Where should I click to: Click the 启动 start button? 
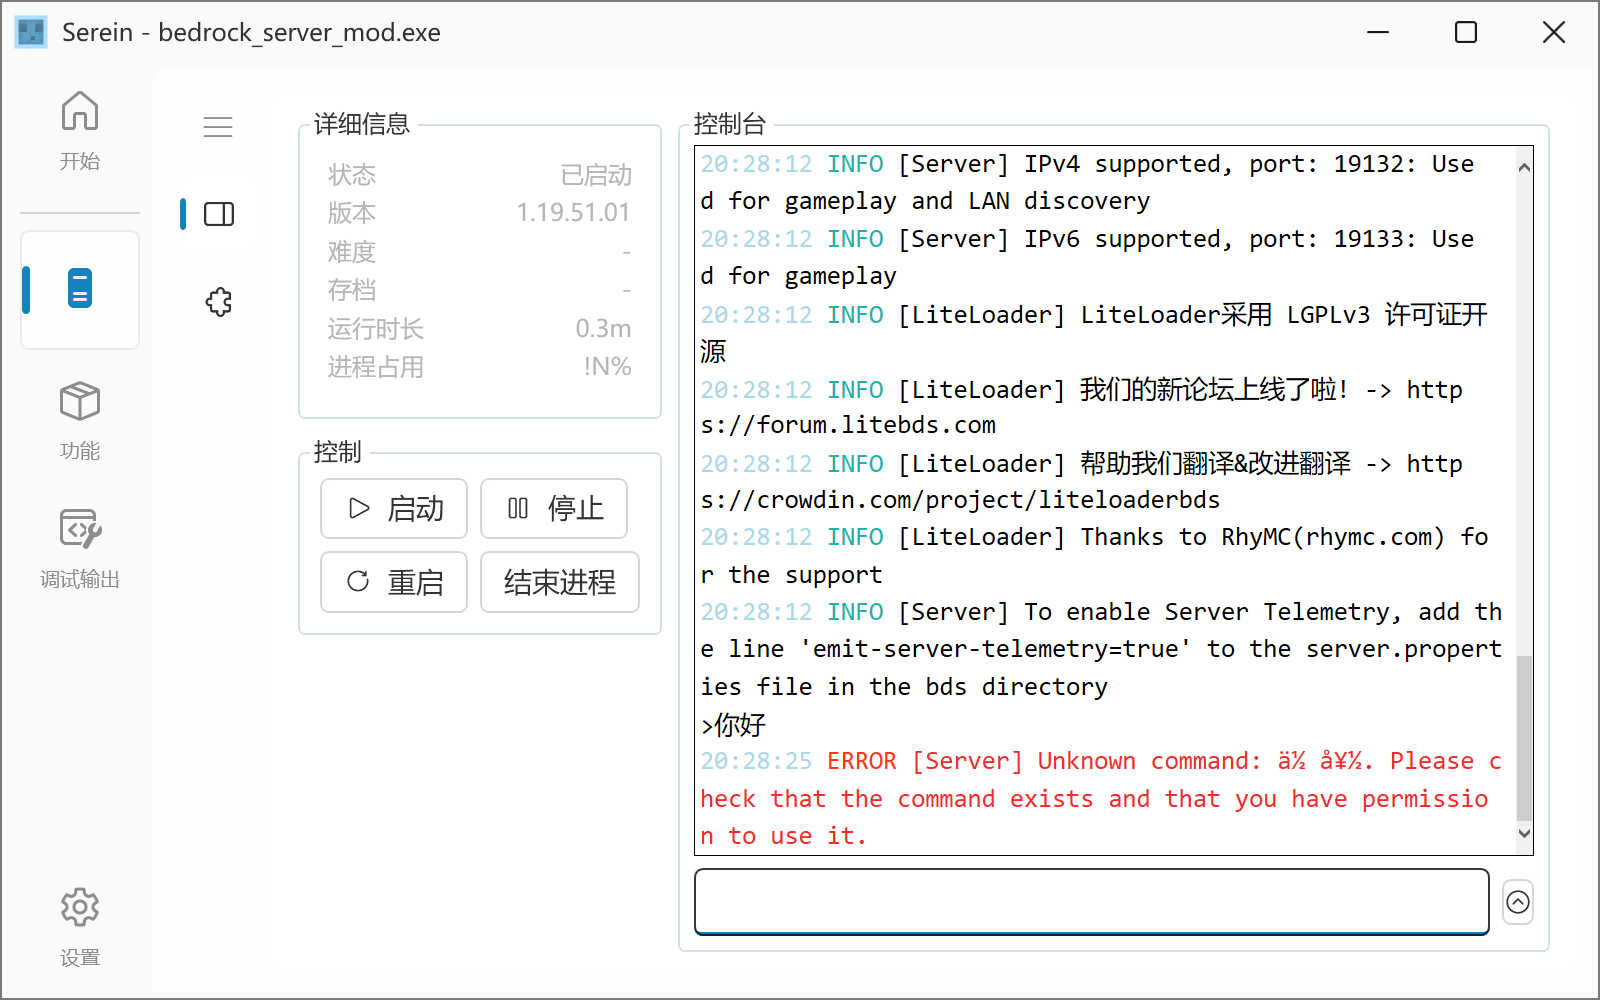click(x=394, y=509)
